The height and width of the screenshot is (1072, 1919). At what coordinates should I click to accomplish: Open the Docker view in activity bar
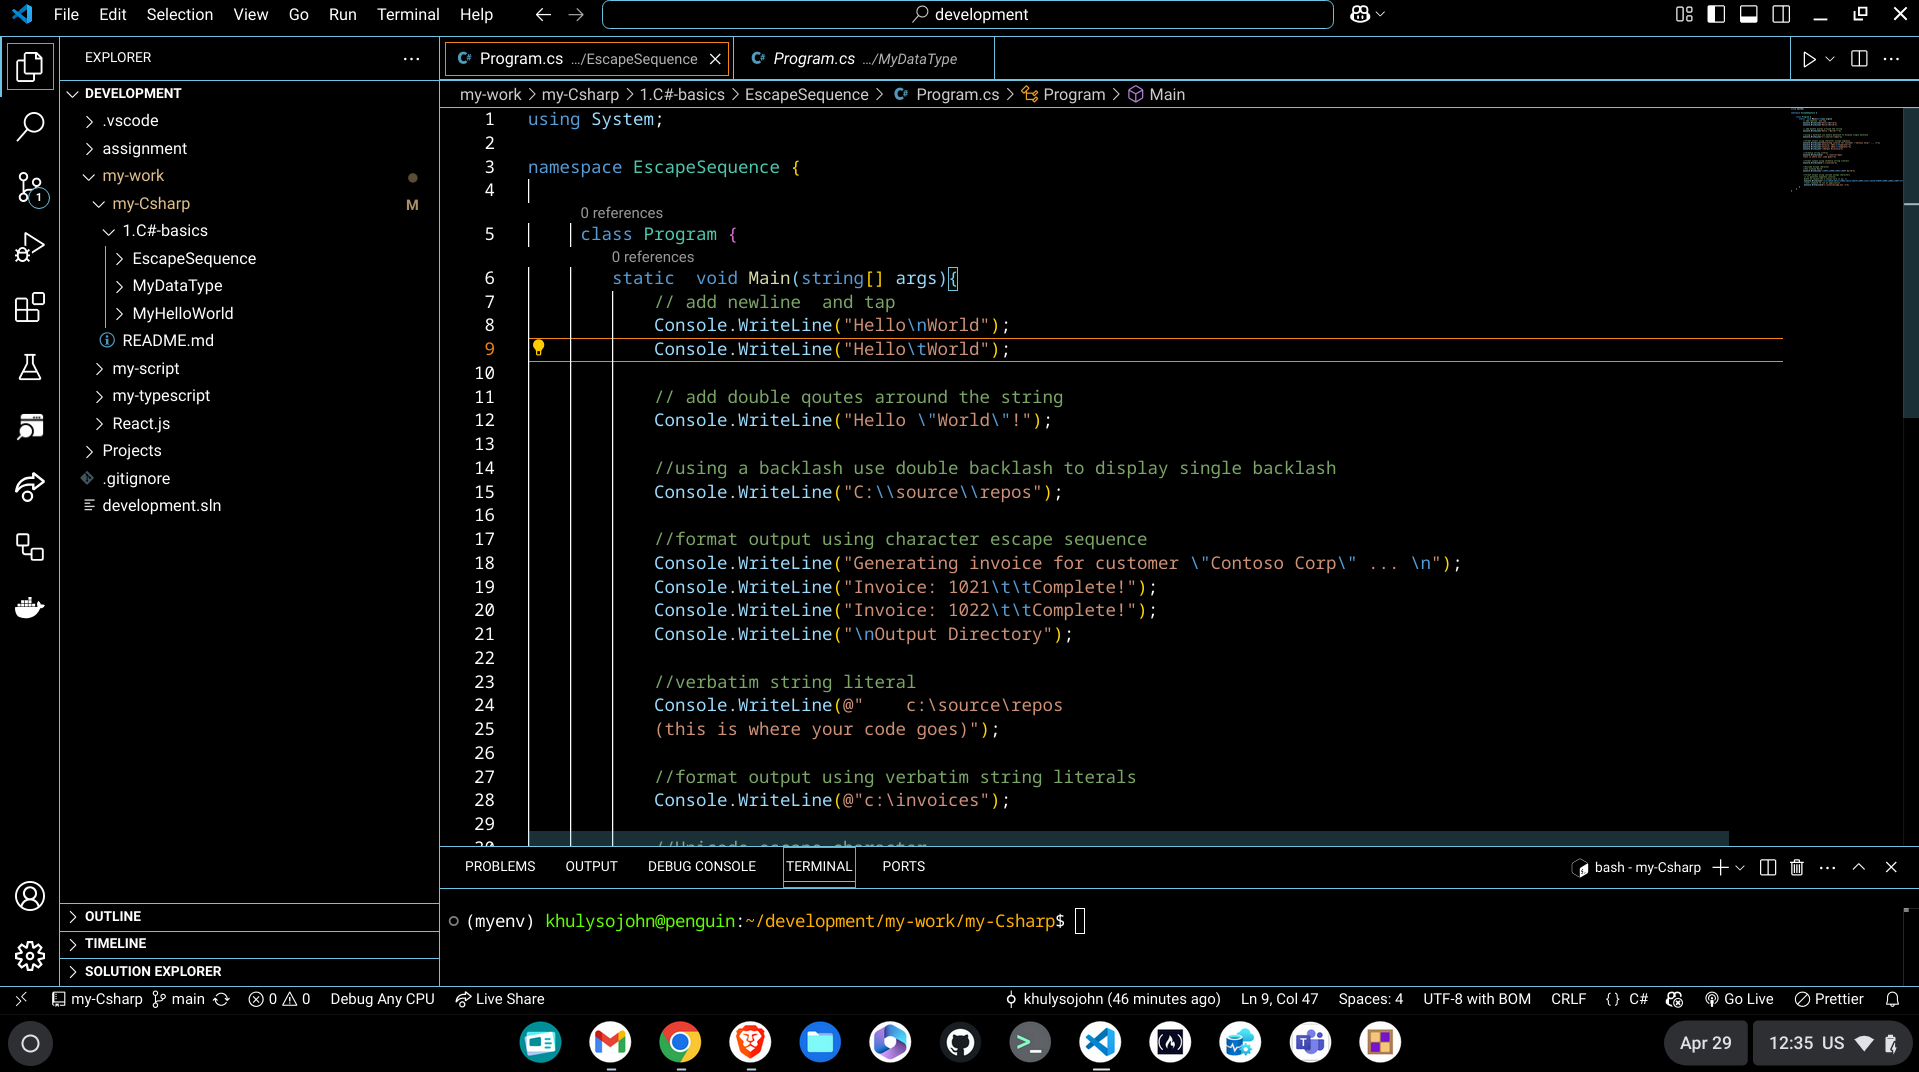click(30, 607)
